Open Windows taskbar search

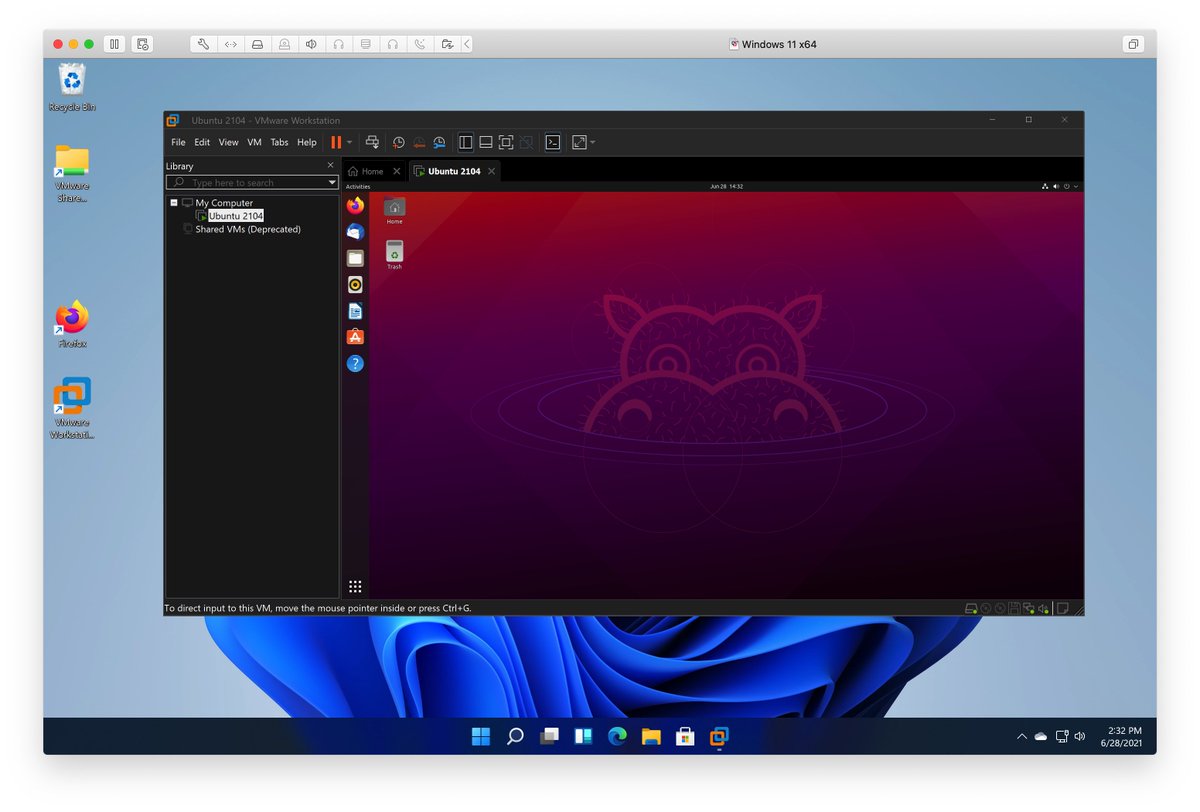click(x=515, y=737)
